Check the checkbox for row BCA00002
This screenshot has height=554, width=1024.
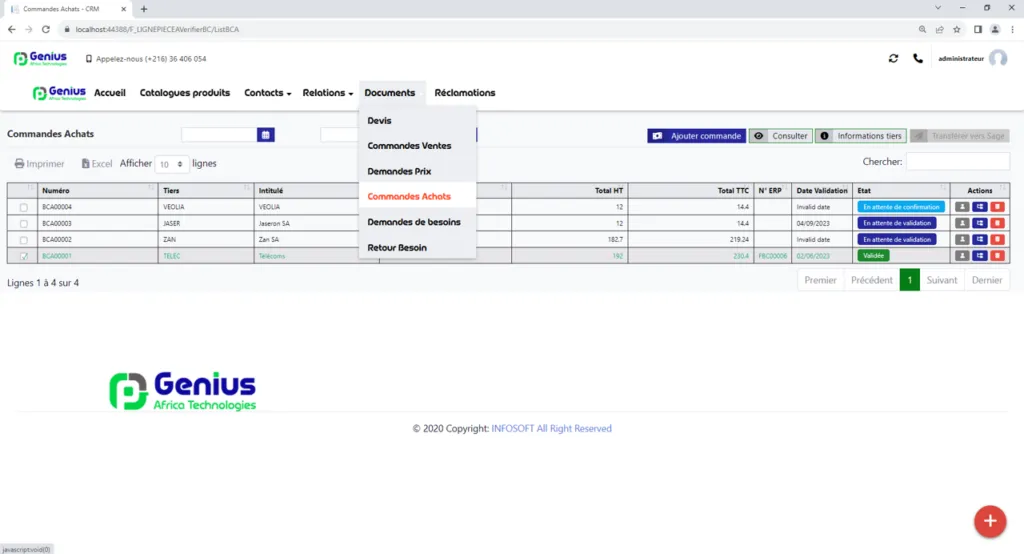click(x=24, y=240)
